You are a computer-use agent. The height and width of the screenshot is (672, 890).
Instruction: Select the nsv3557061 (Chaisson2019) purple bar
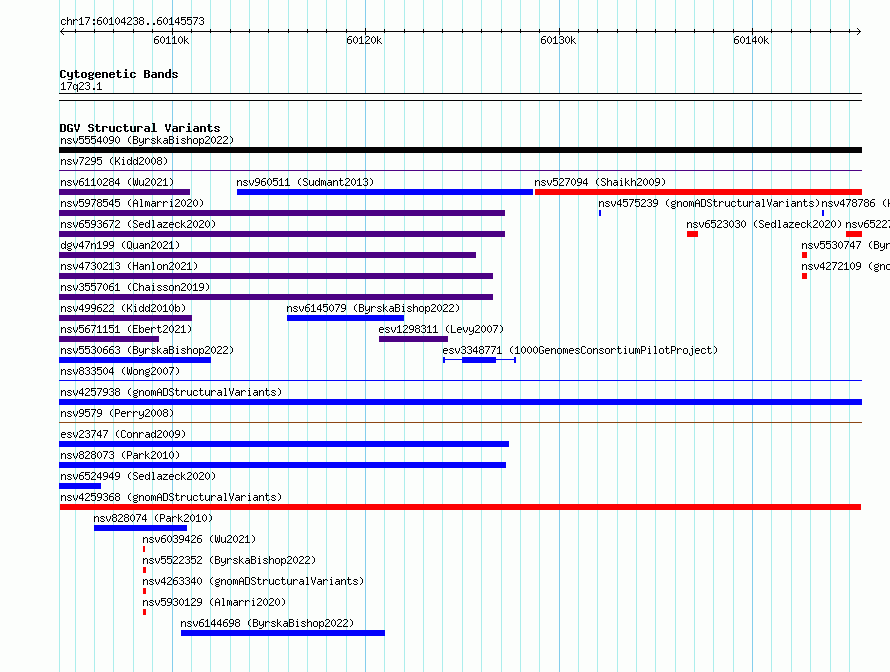click(276, 297)
